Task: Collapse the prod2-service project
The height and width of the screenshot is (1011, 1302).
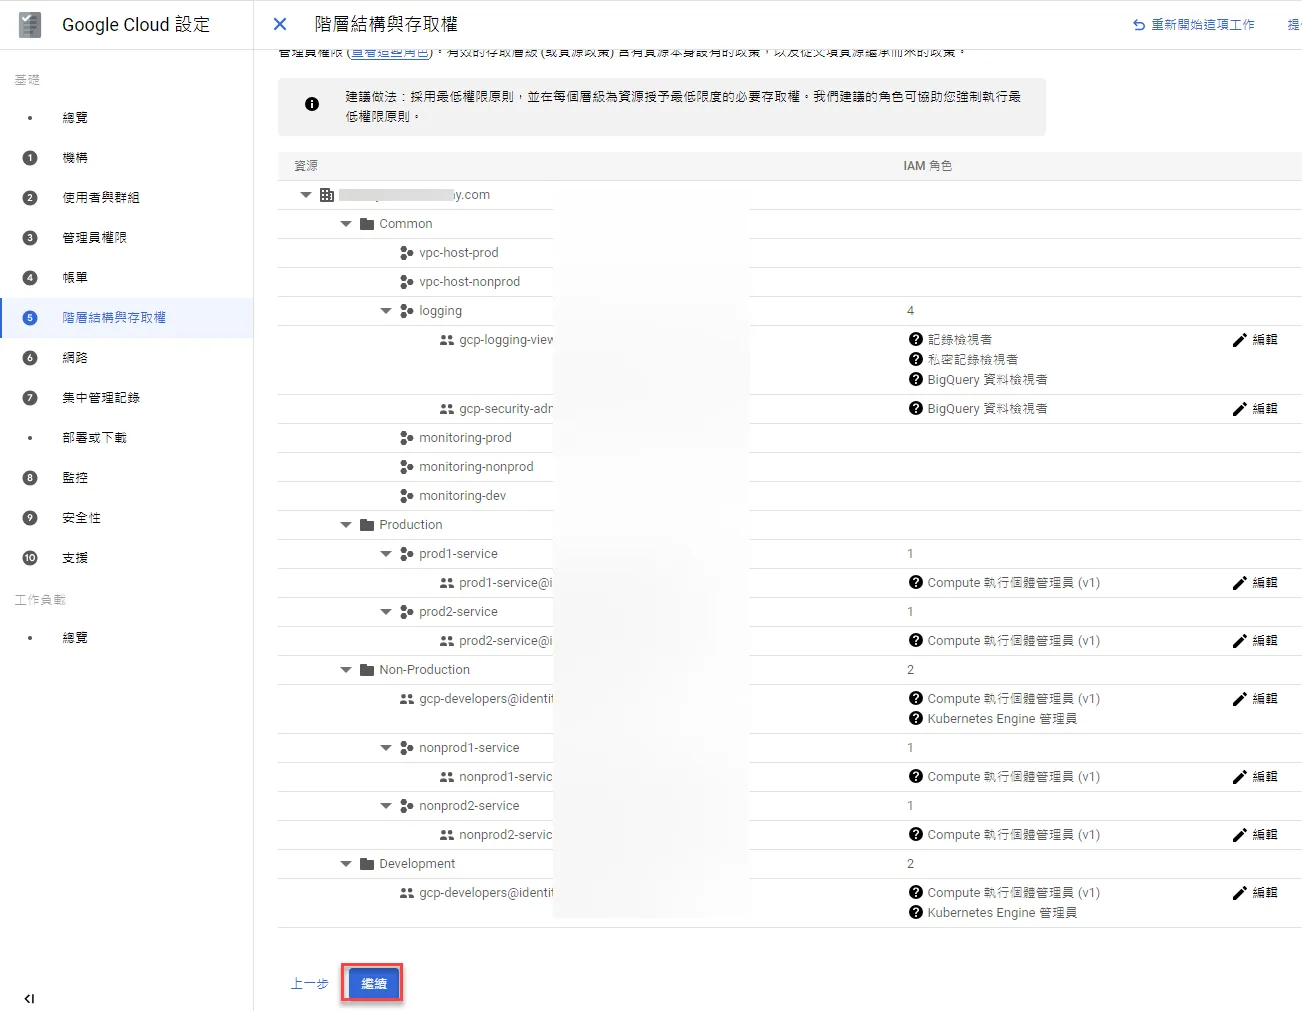Action: (x=386, y=612)
